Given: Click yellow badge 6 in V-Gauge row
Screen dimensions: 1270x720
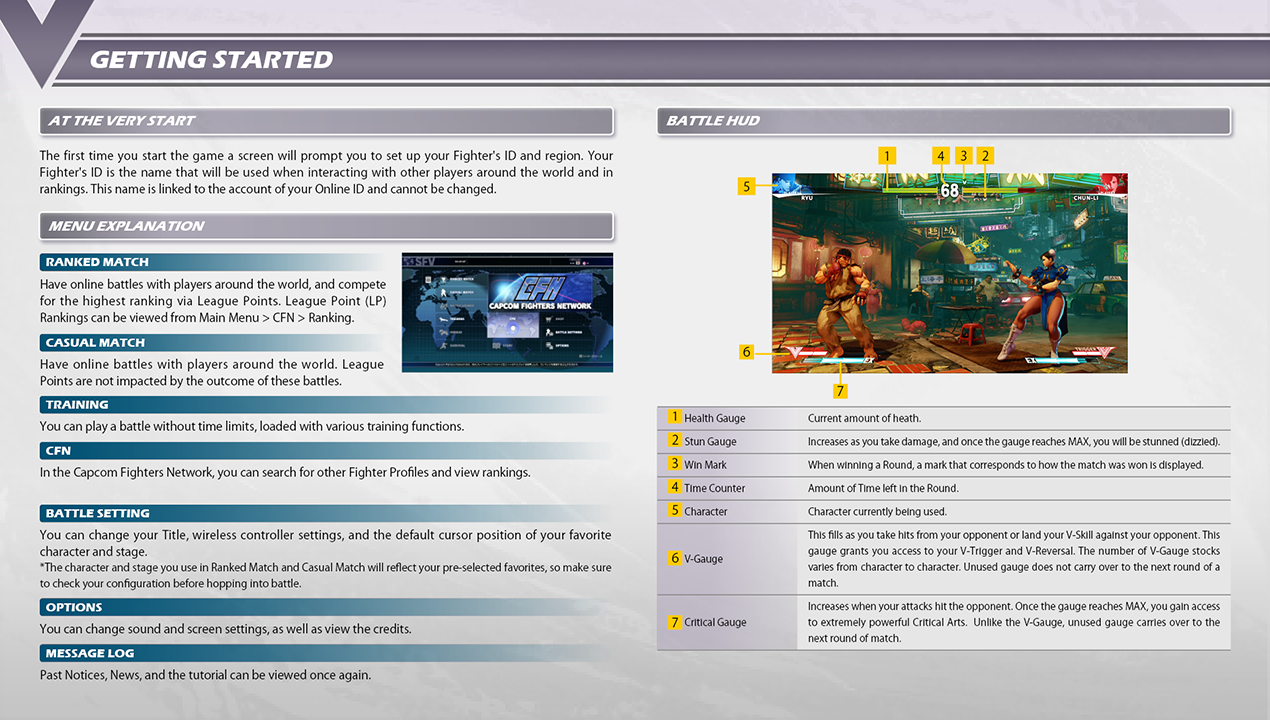Looking at the screenshot, I should tap(675, 558).
